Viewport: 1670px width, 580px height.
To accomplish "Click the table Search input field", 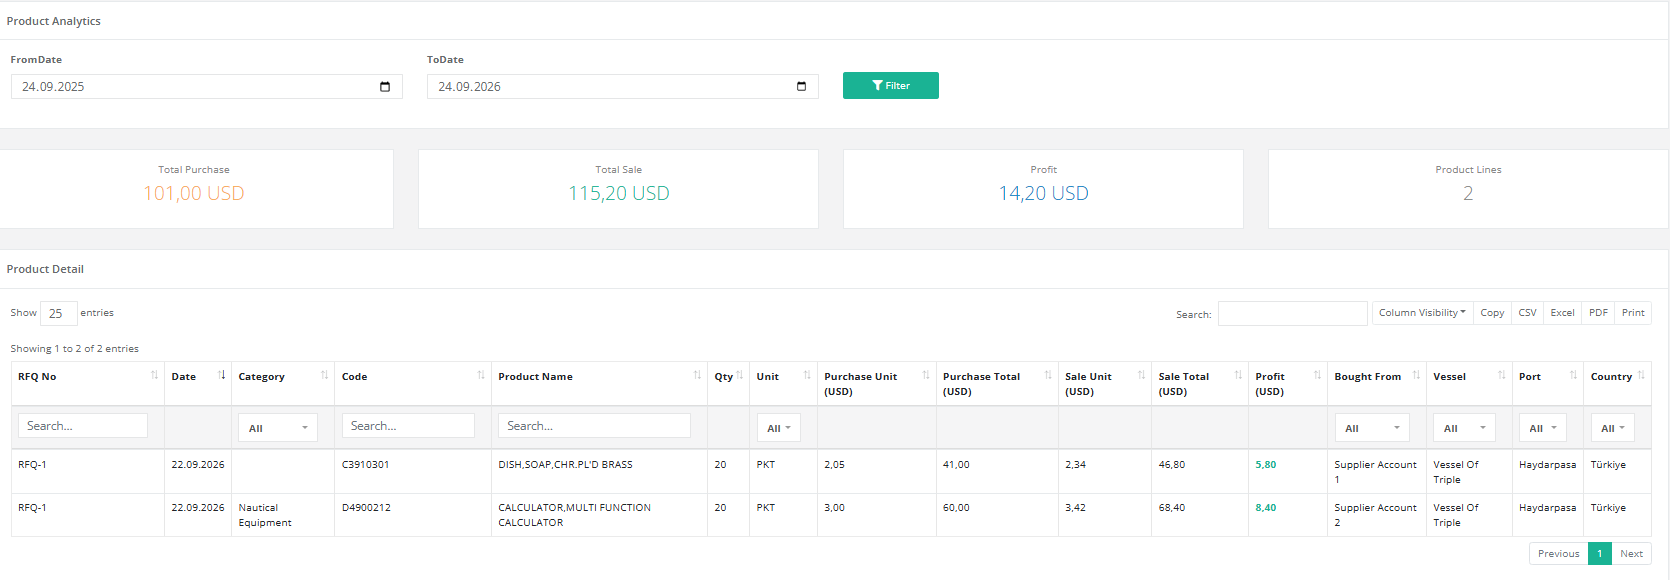I will coord(1292,314).
